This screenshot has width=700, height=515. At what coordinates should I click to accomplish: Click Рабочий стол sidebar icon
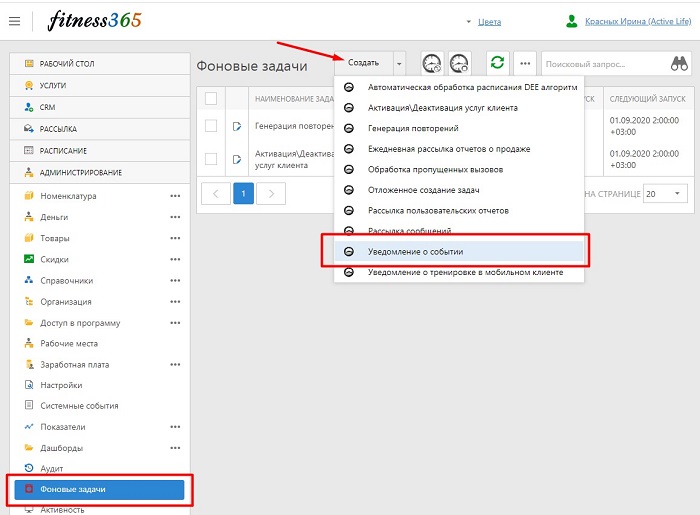tap(29, 63)
